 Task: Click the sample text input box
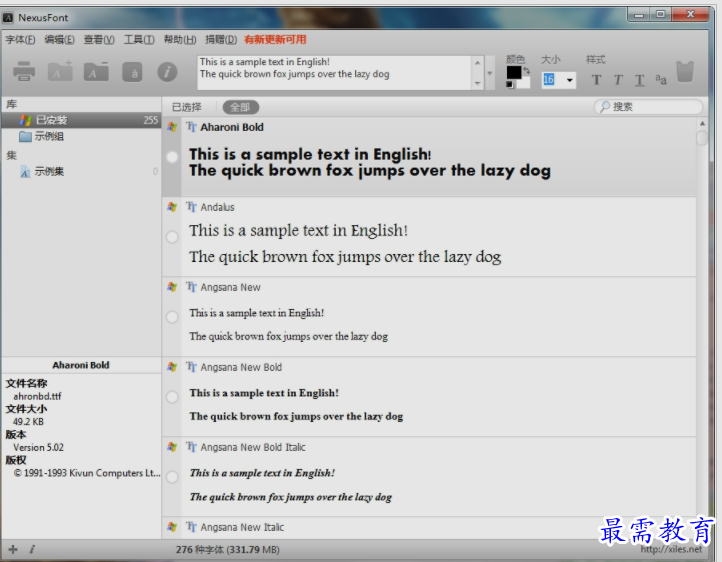click(335, 73)
